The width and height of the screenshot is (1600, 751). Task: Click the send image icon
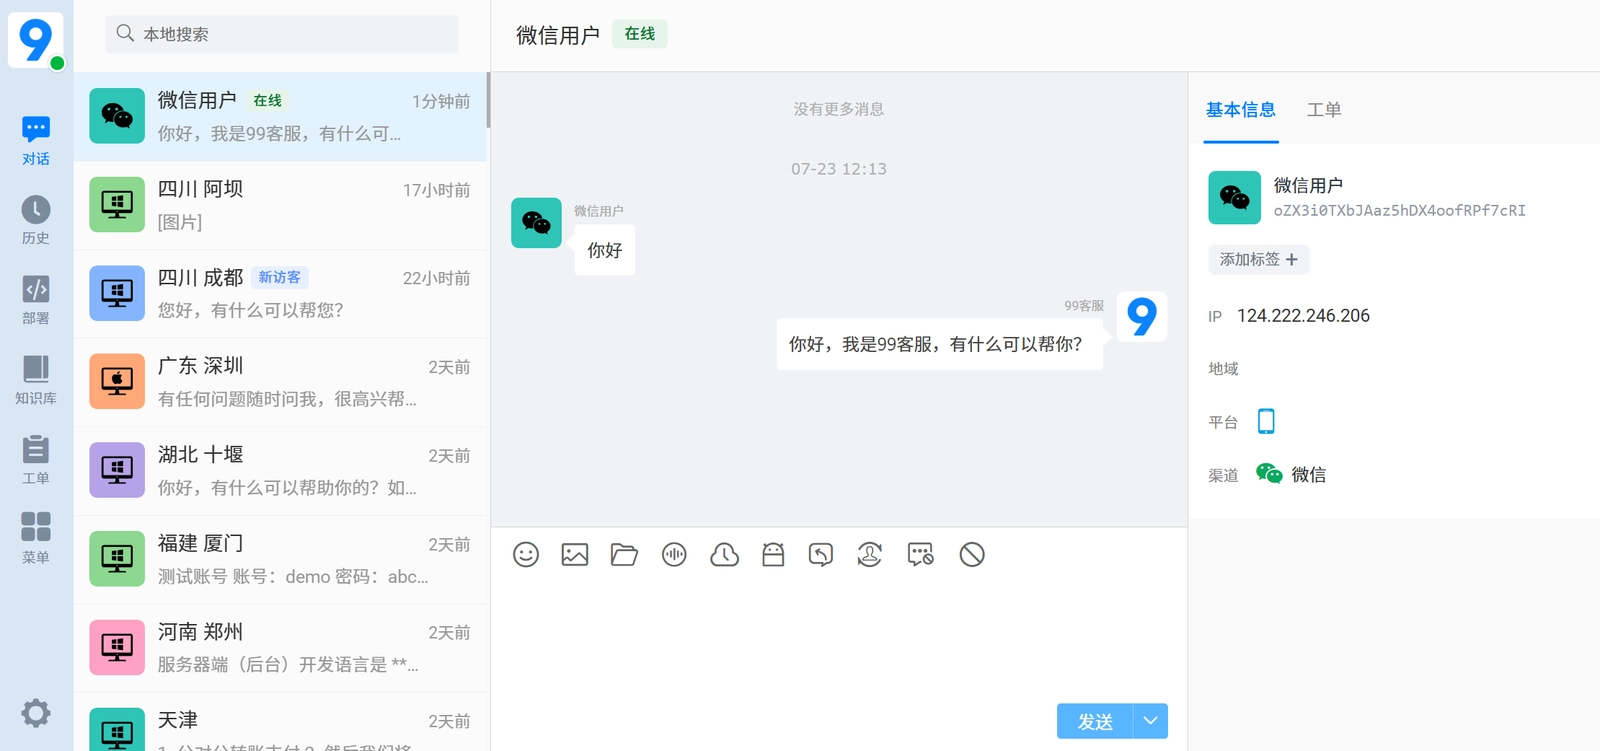(575, 554)
